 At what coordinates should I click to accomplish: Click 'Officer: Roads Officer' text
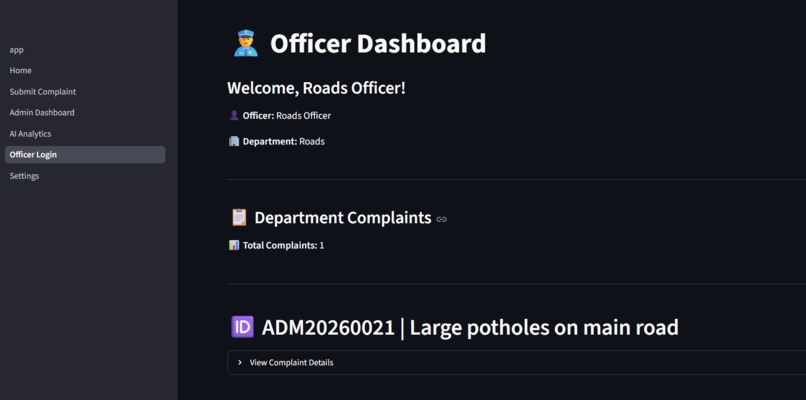[x=287, y=116]
